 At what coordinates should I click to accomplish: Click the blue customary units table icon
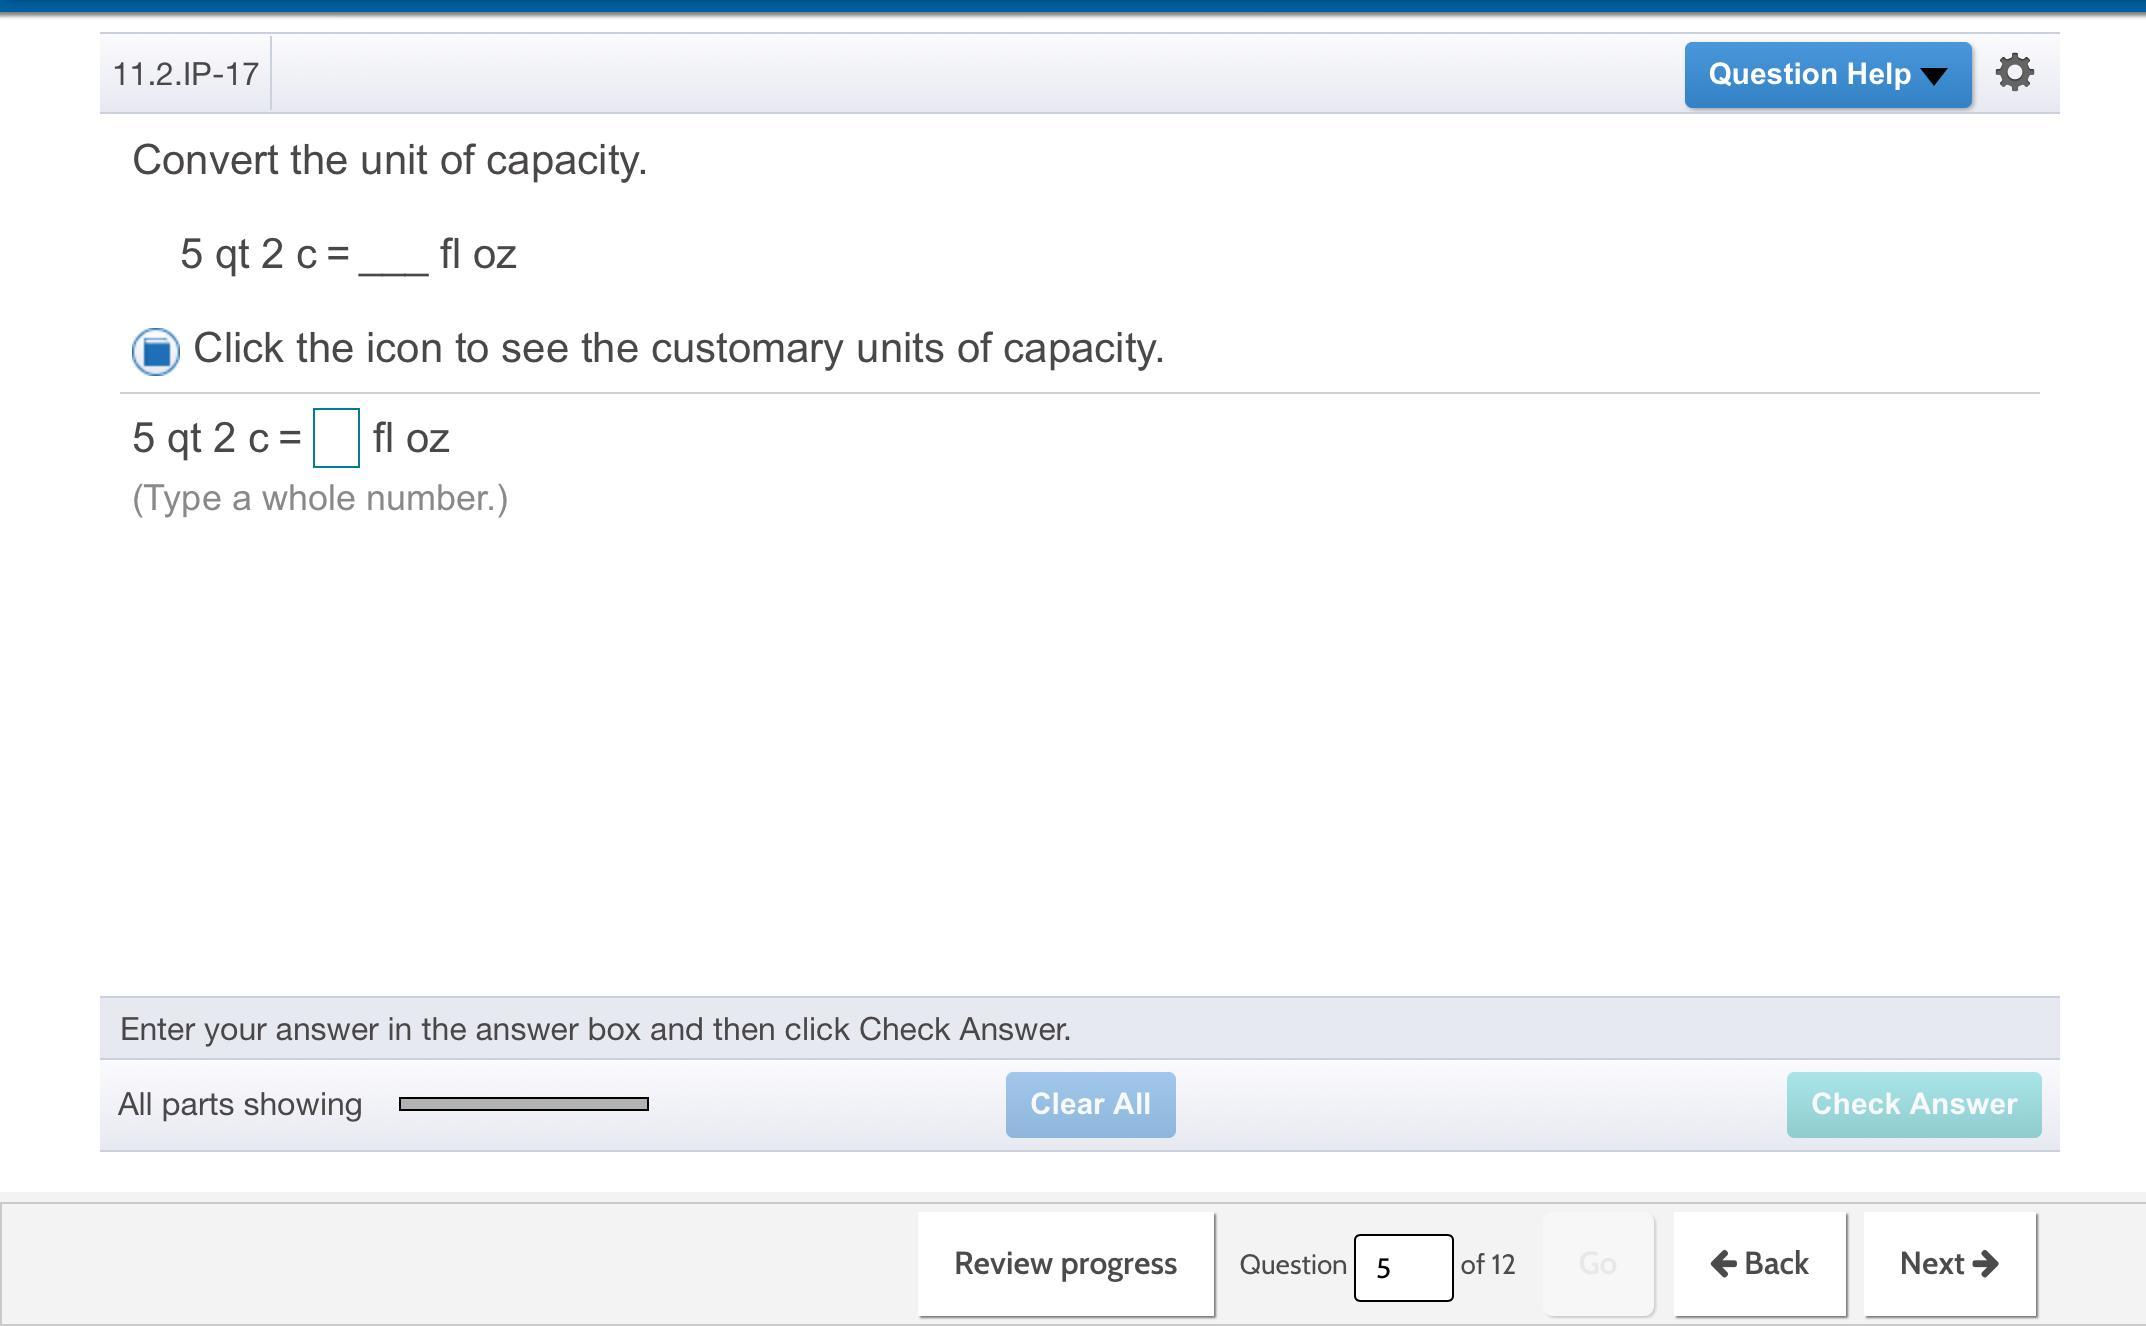[x=156, y=351]
